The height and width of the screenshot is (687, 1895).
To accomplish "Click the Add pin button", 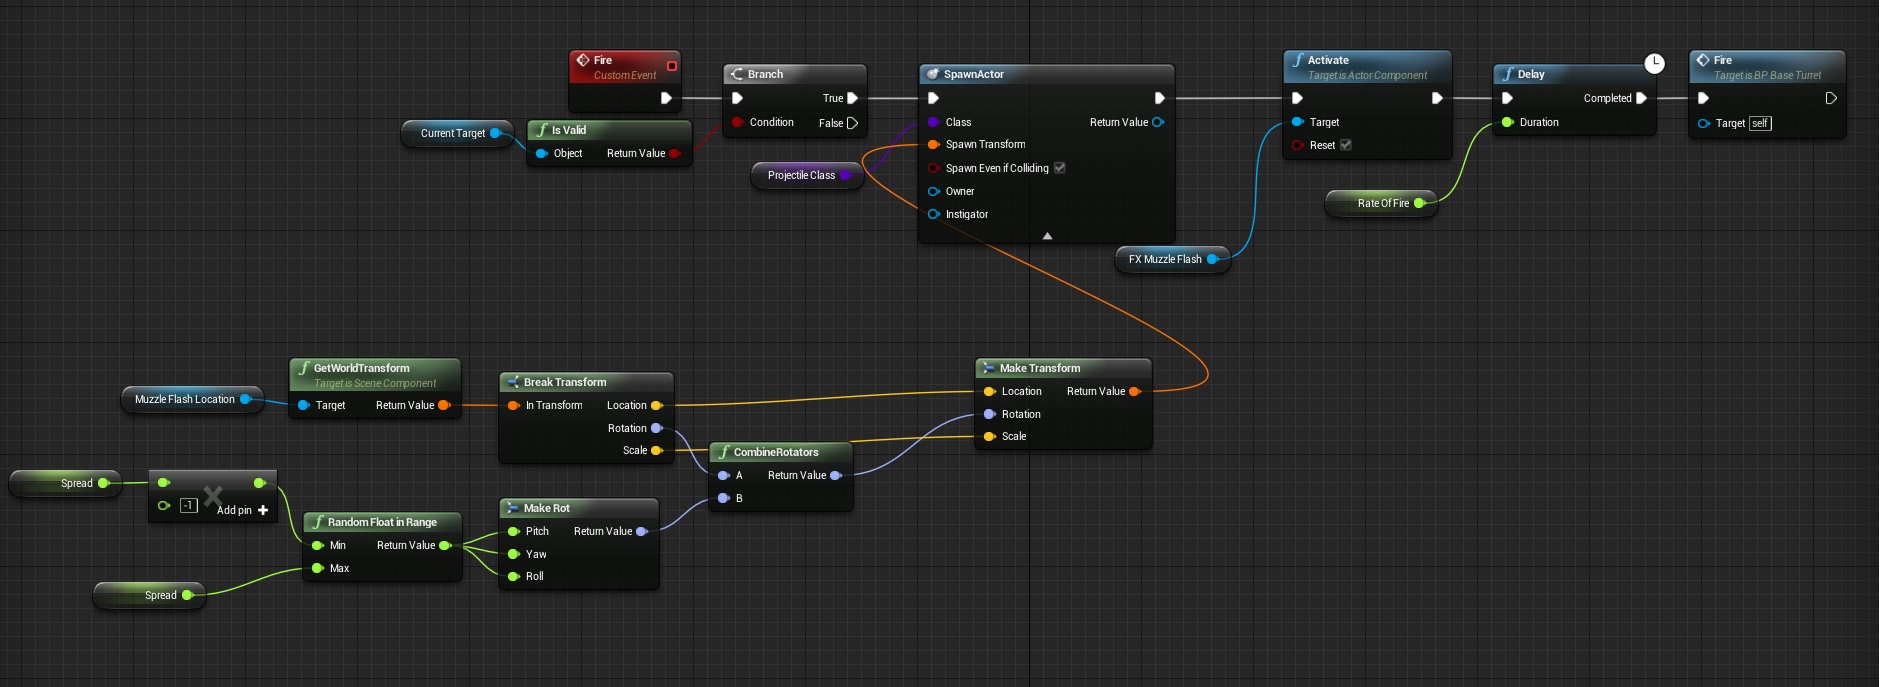I will click(x=243, y=510).
